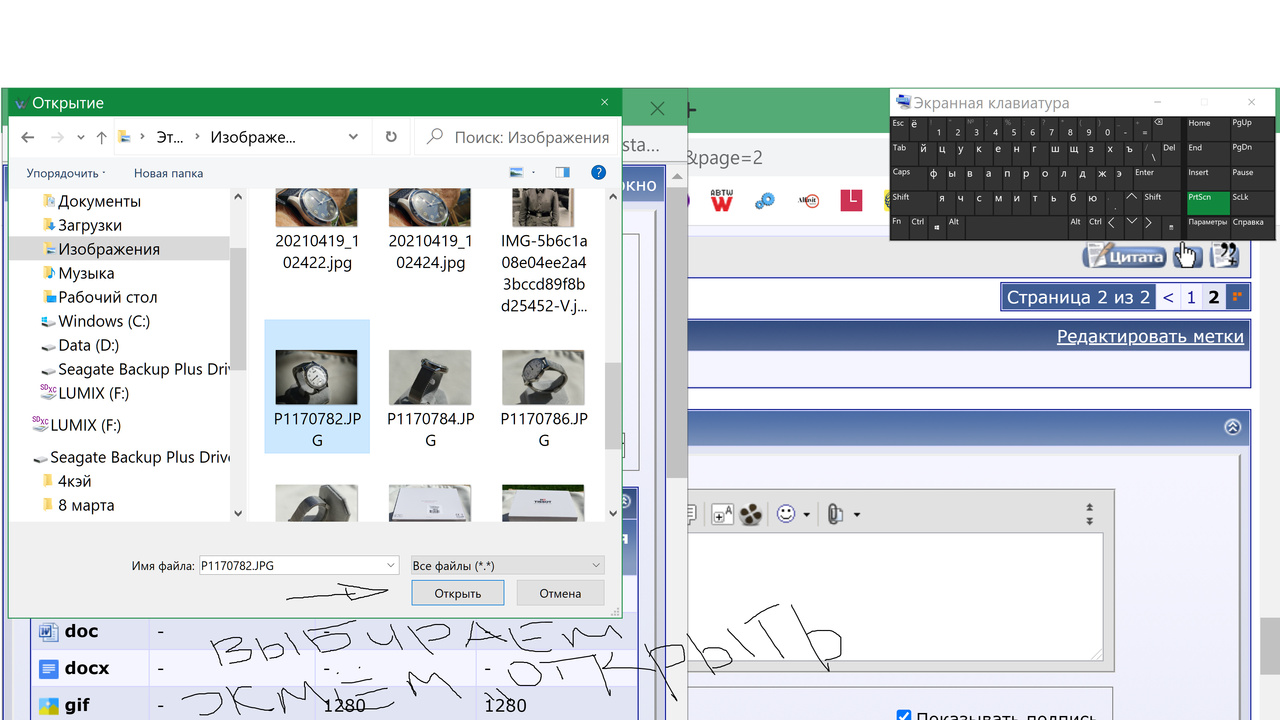The width and height of the screenshot is (1280, 720).
Task: Expand the address bar path history dropdown
Action: pyautogui.click(x=353, y=137)
